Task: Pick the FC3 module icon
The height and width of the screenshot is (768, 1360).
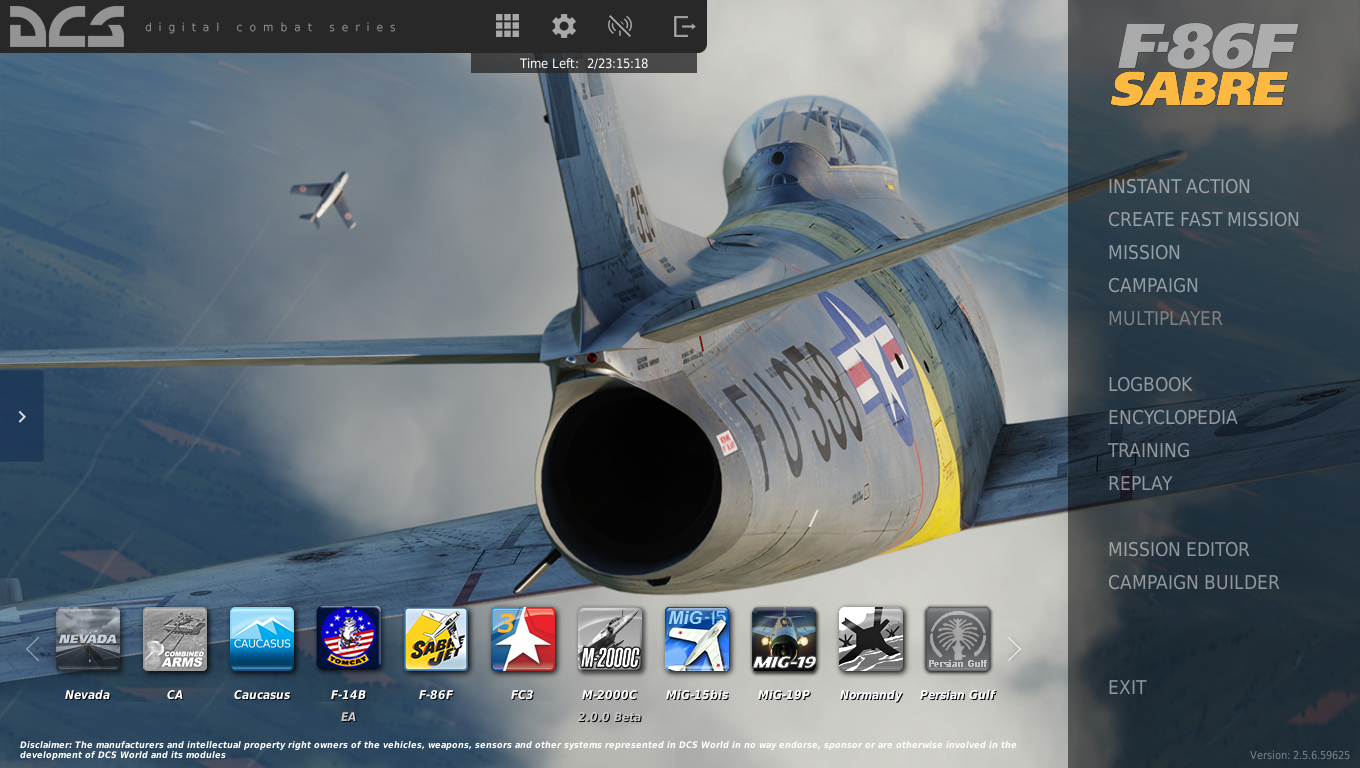Action: [523, 639]
